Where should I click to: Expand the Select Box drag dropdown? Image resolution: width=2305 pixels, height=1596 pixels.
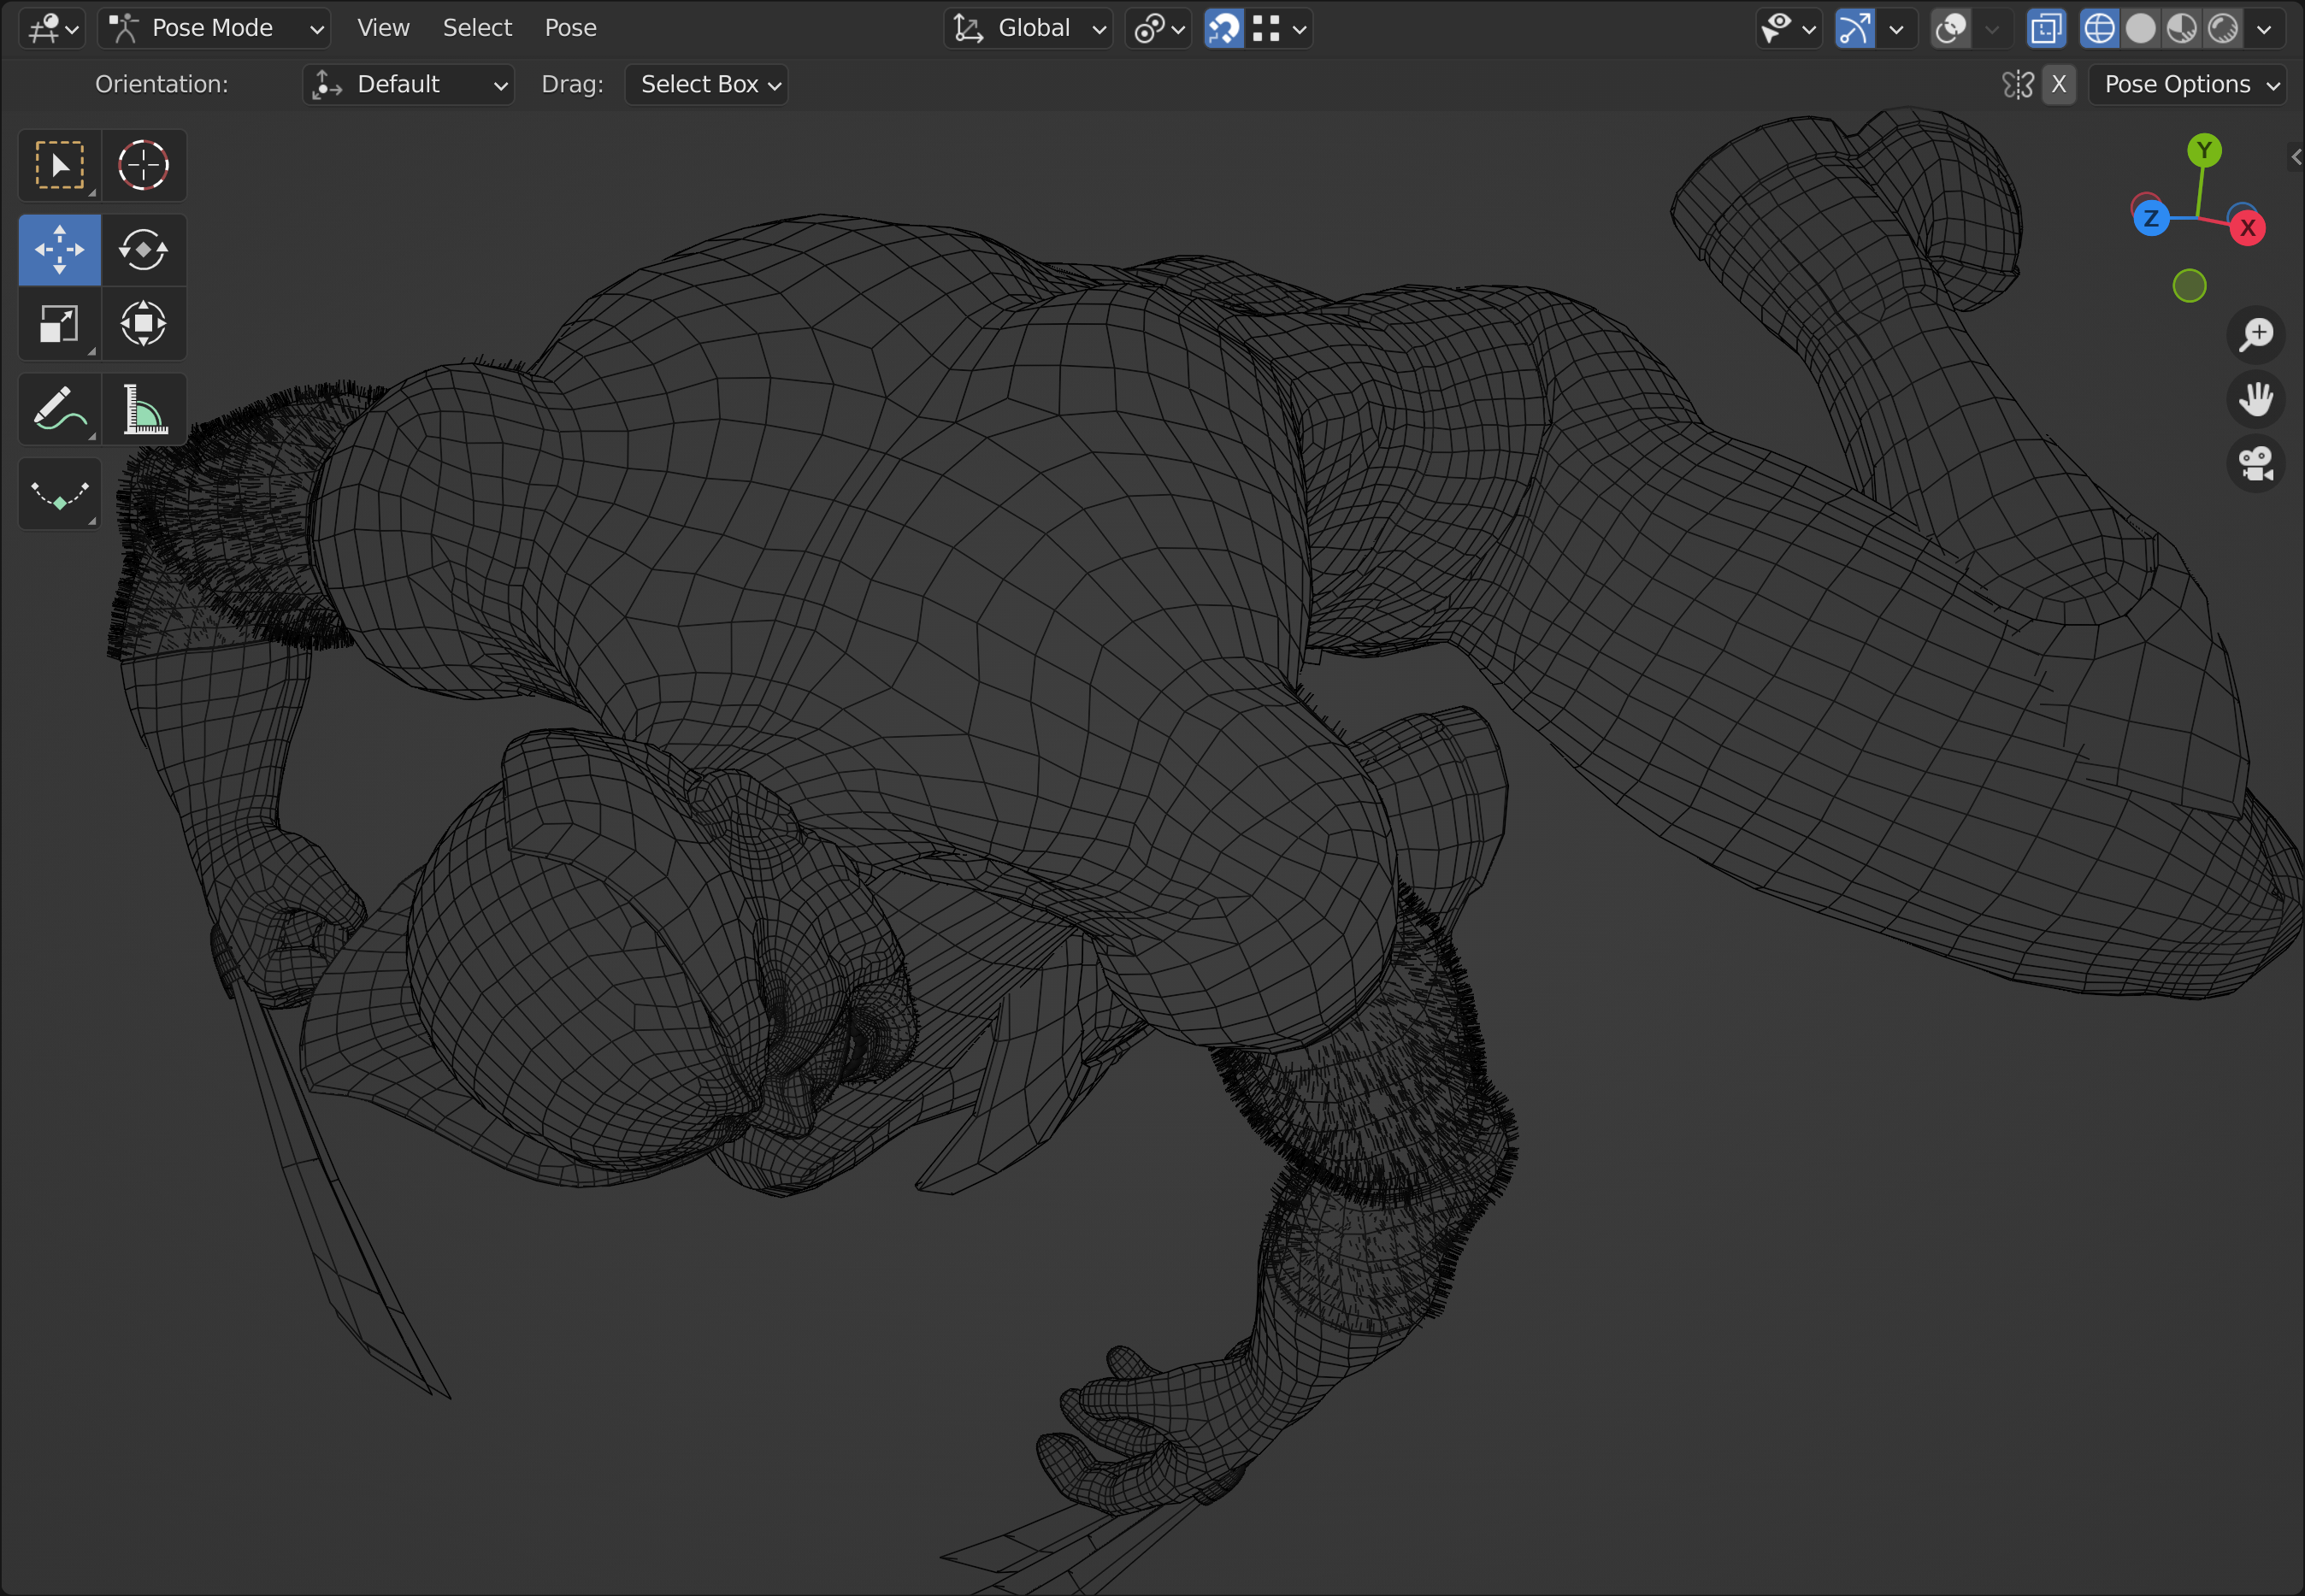tap(707, 84)
